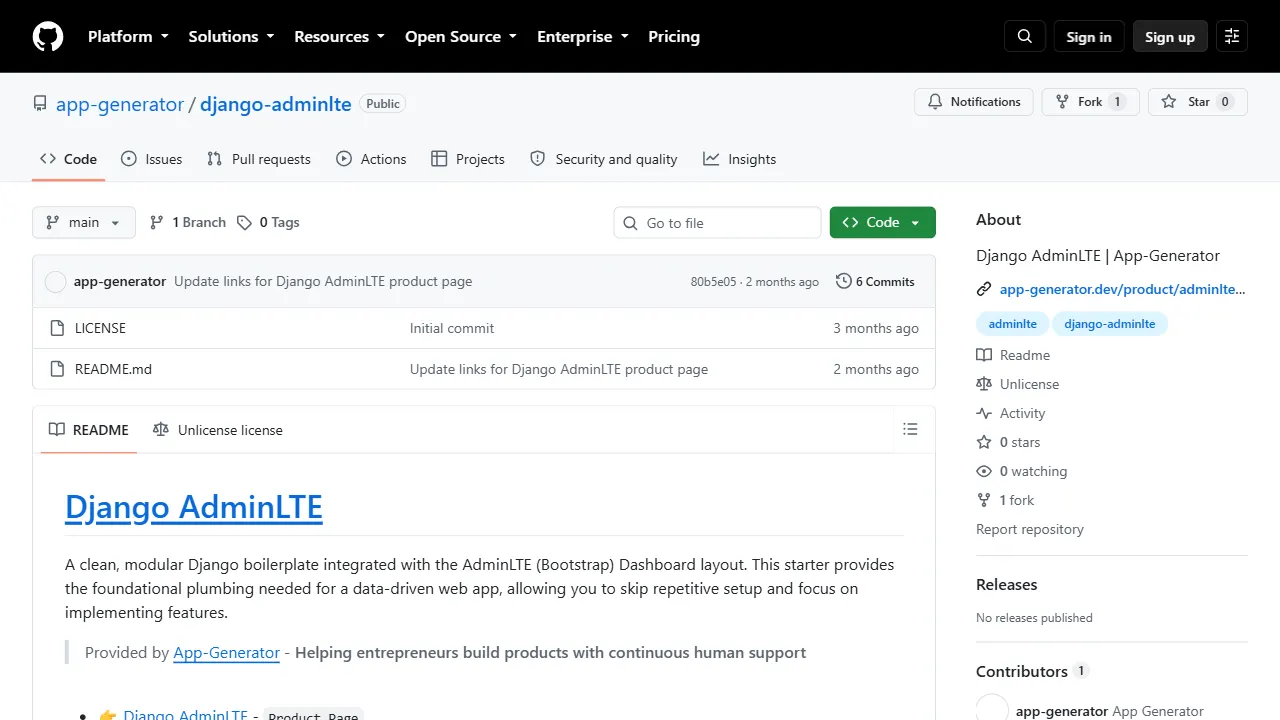Click the adminlte topic tag
Screen dimensions: 1280x720
click(x=1013, y=324)
